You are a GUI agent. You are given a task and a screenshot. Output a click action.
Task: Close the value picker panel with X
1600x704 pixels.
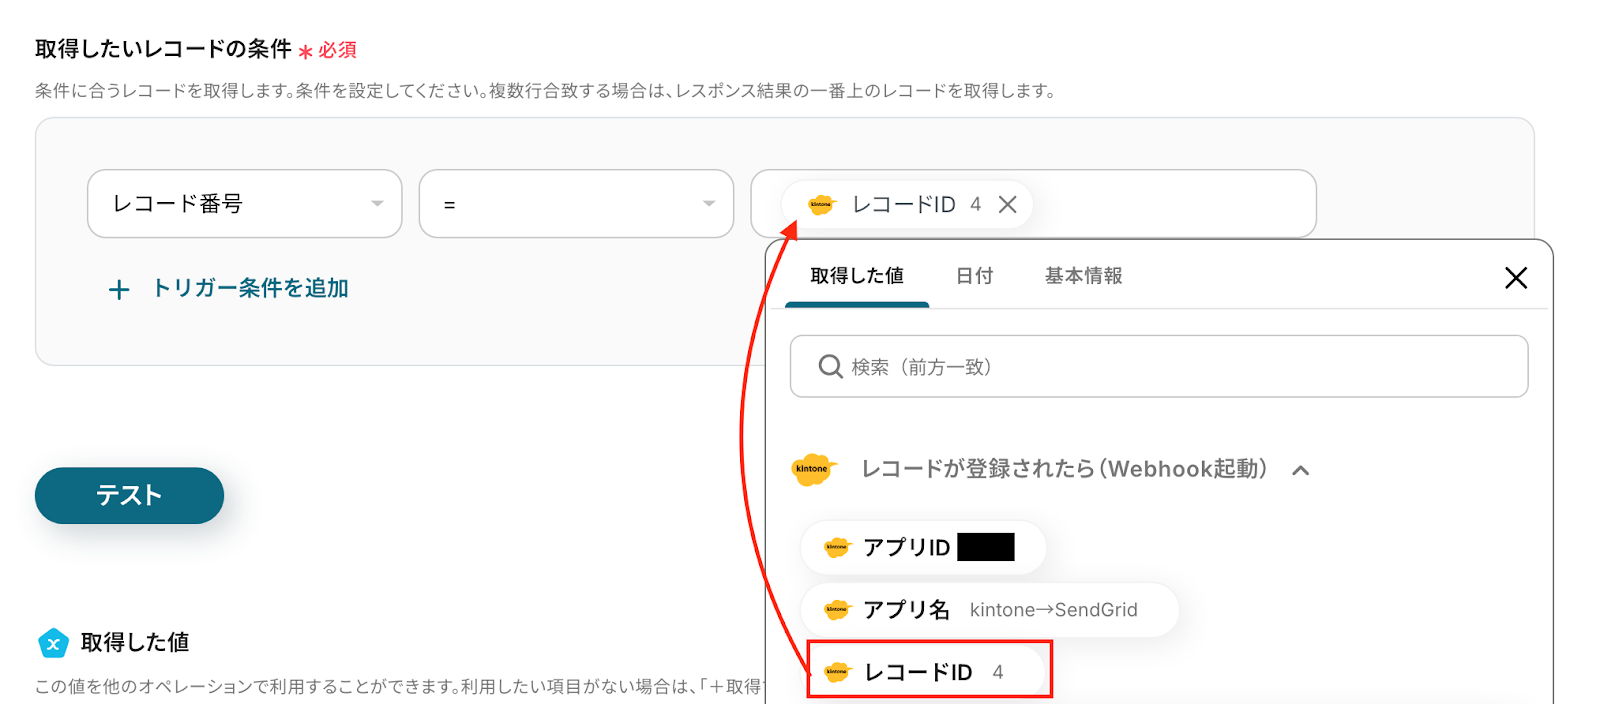pyautogui.click(x=1515, y=278)
